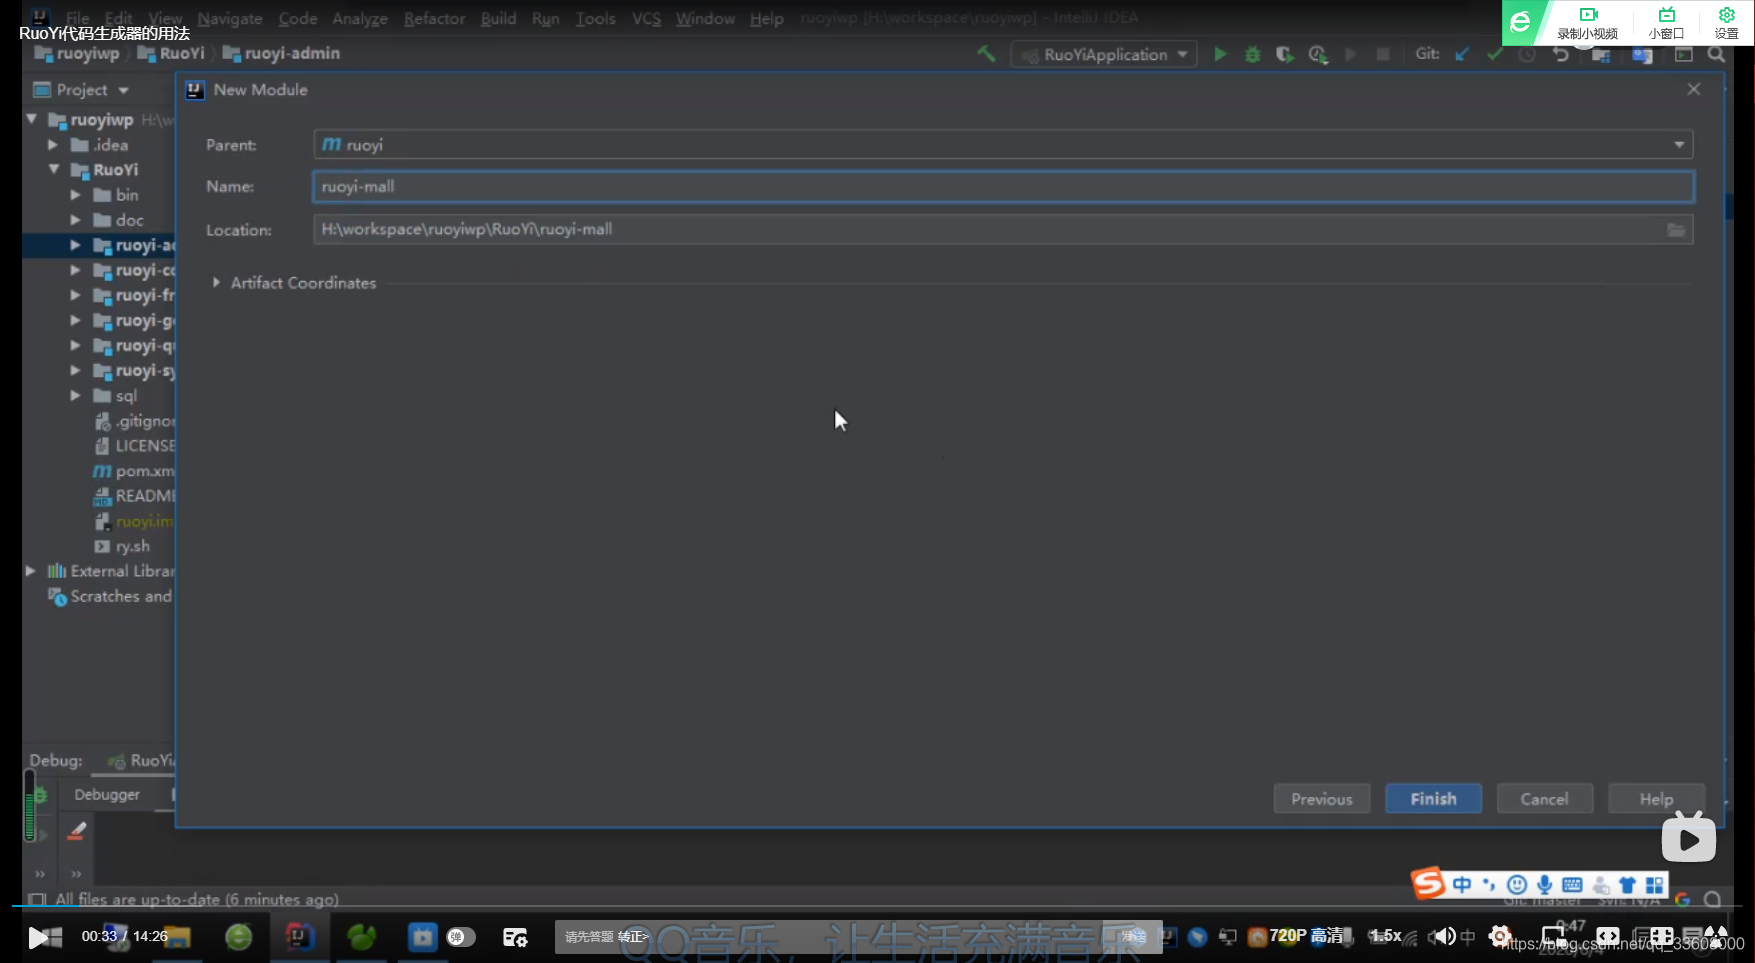Image resolution: width=1755 pixels, height=963 pixels.
Task: Click the Finish button
Action: coord(1433,799)
